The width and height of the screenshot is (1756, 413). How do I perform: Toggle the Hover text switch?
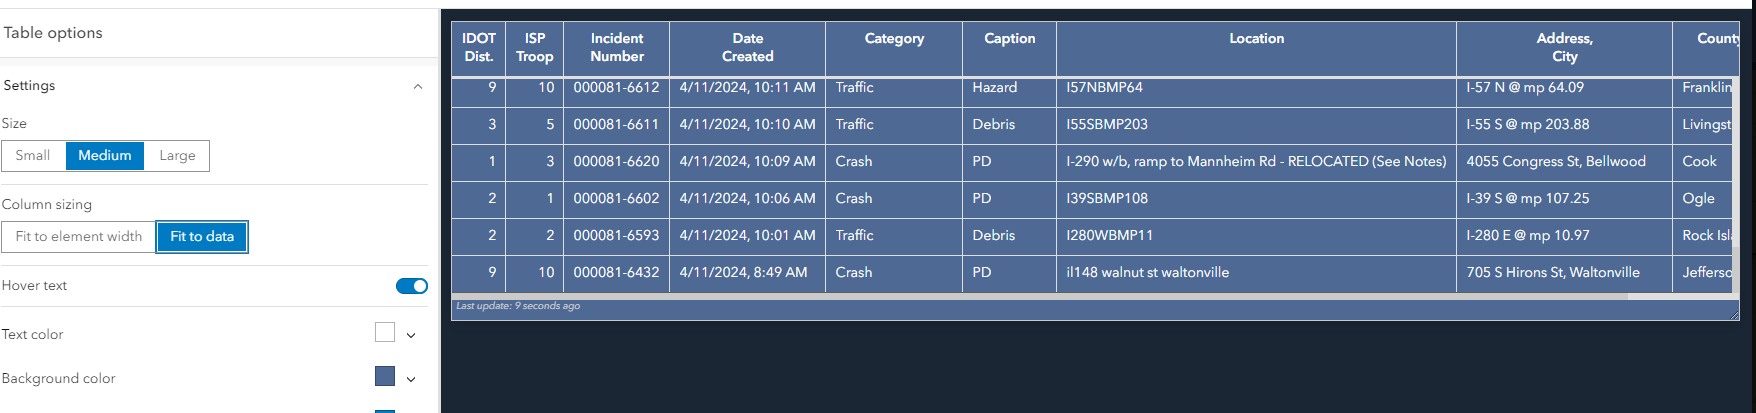point(412,286)
